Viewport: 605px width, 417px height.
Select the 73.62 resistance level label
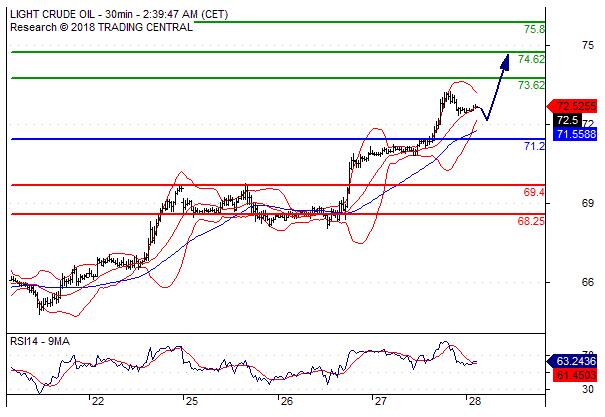pos(531,86)
